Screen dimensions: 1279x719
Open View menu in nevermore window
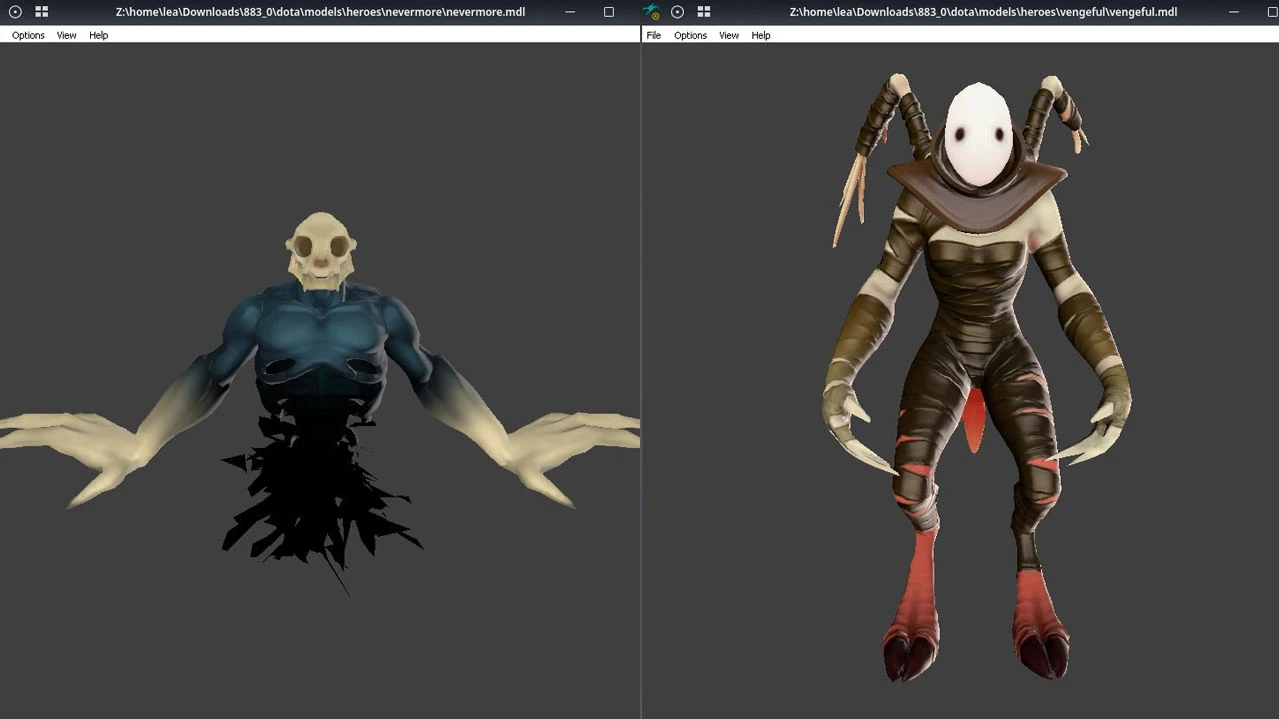click(66, 35)
